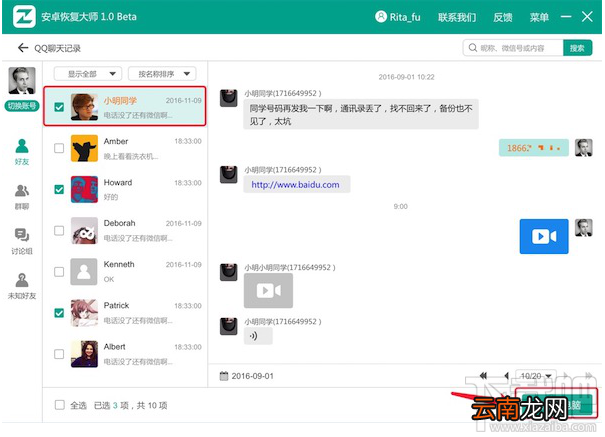
Task: Uncheck the Patrick contact checkbox
Action: (x=59, y=313)
